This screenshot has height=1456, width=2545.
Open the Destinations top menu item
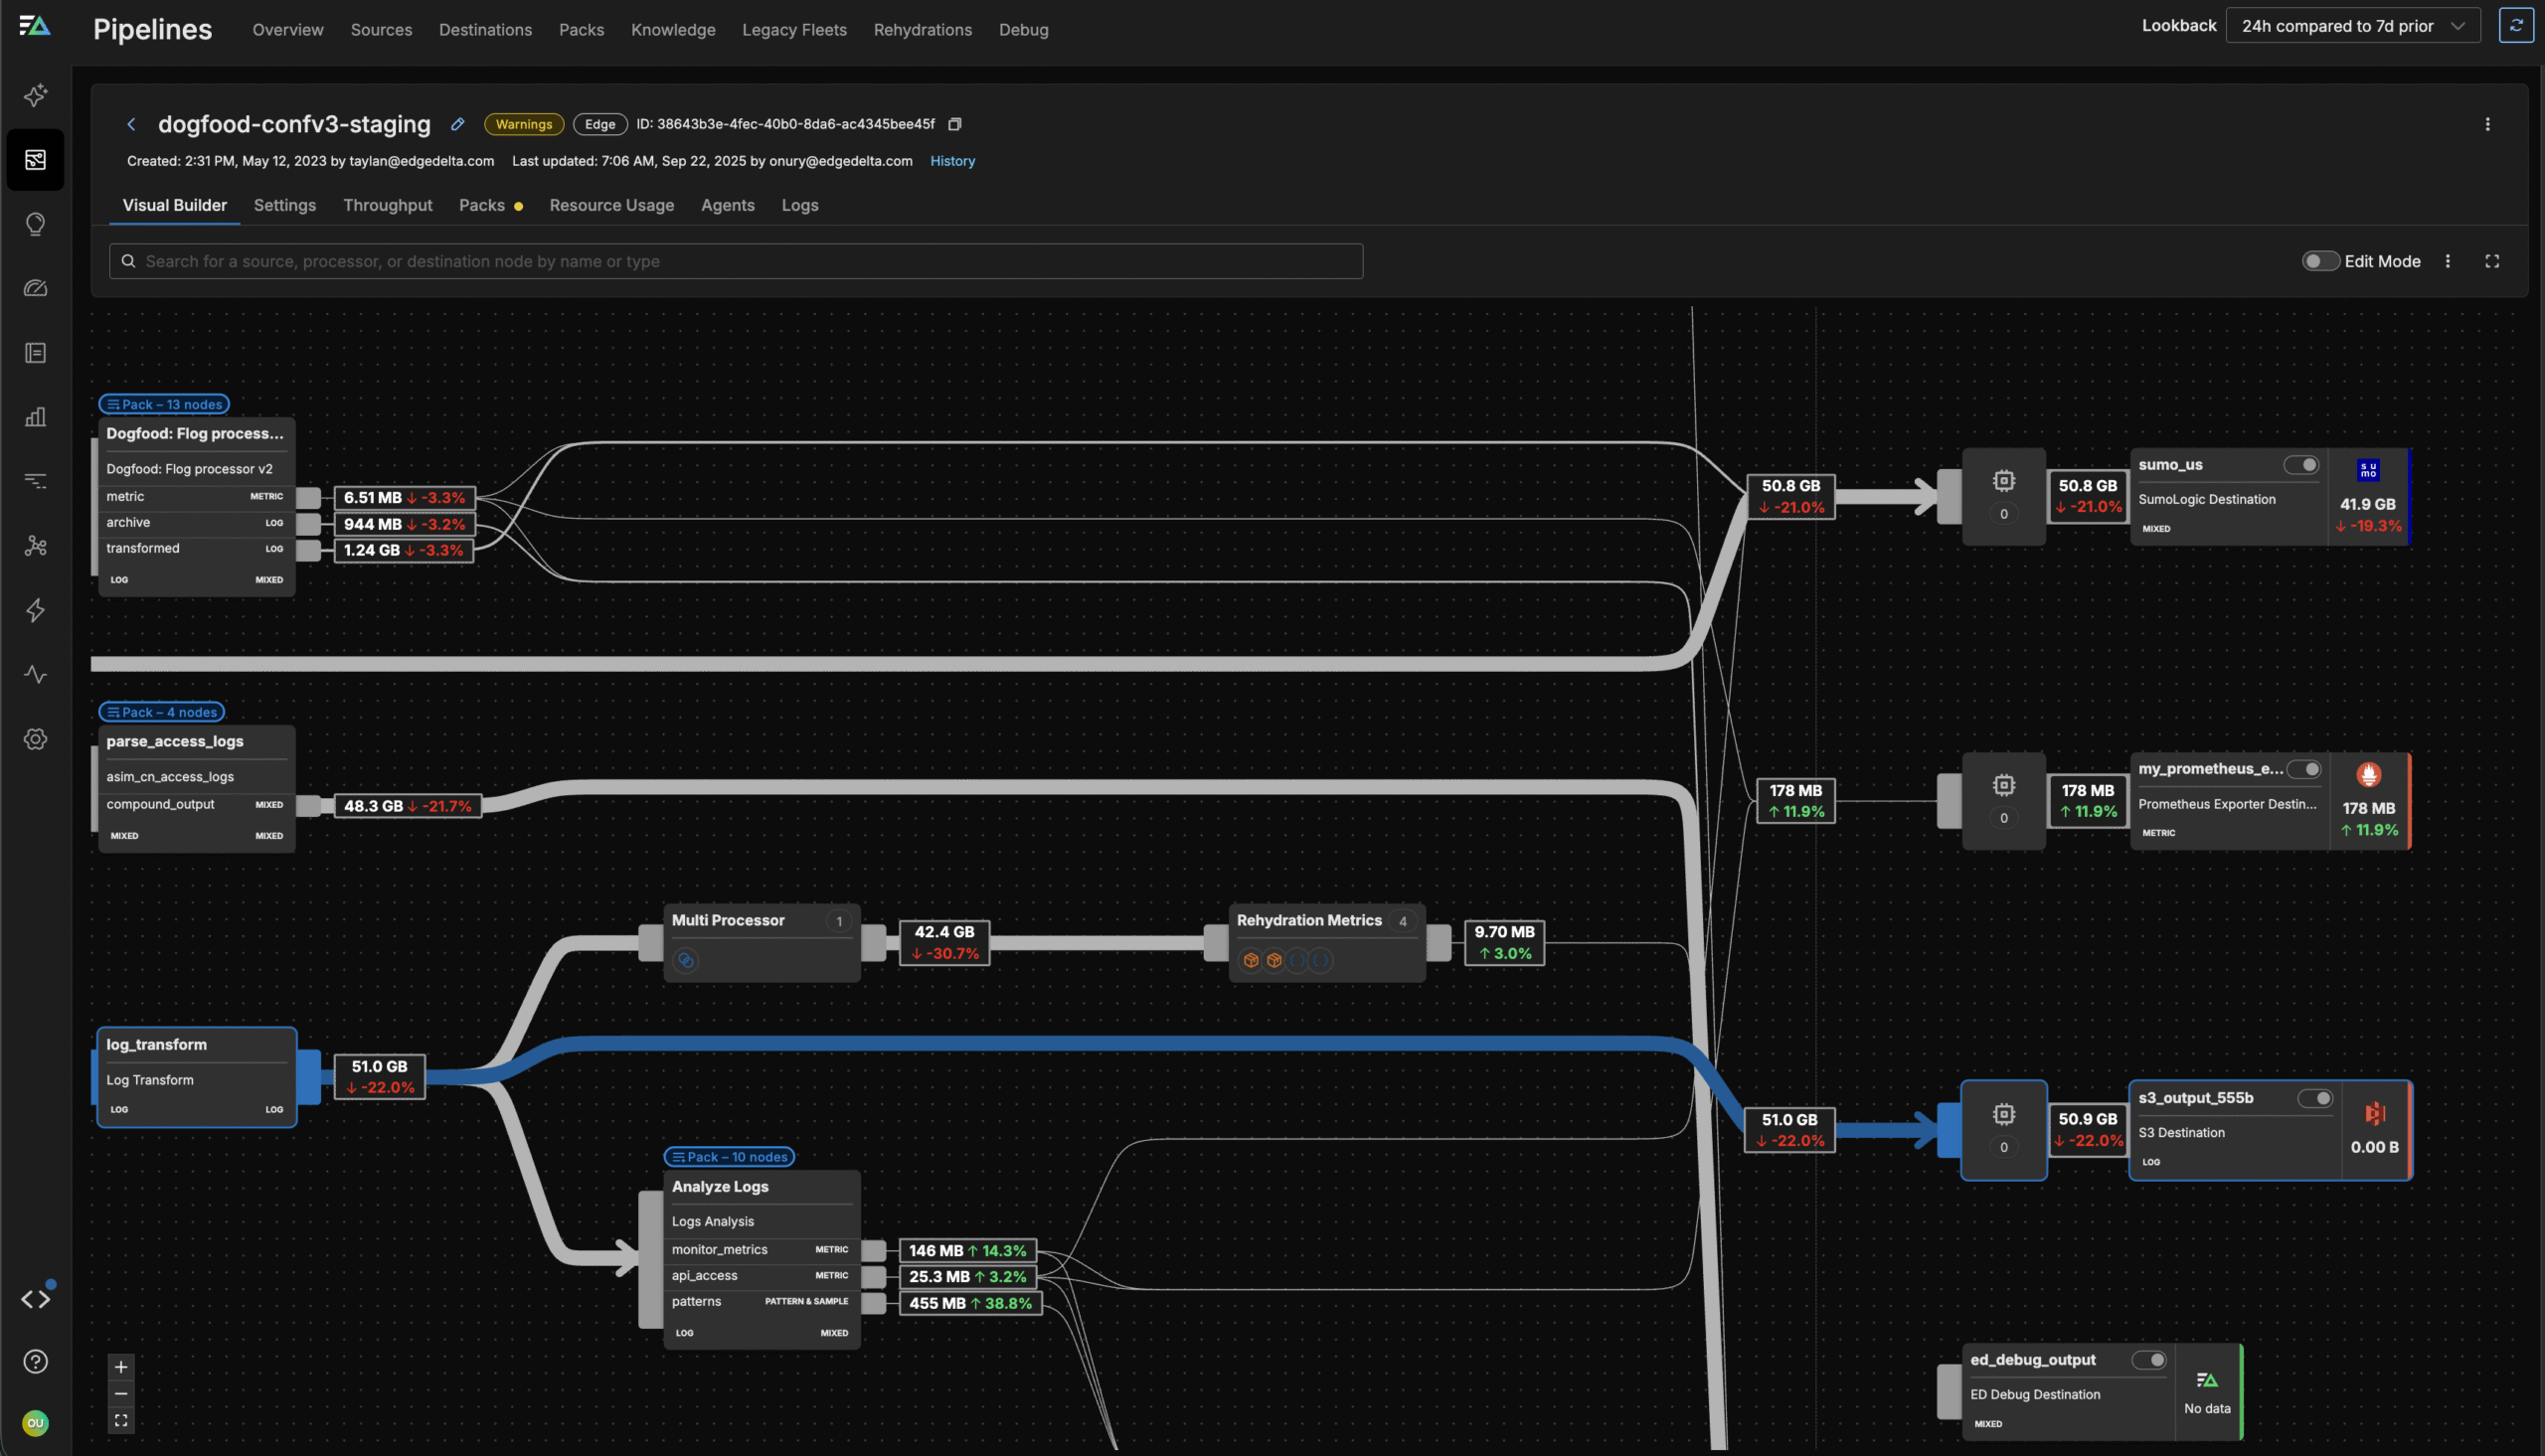click(485, 30)
